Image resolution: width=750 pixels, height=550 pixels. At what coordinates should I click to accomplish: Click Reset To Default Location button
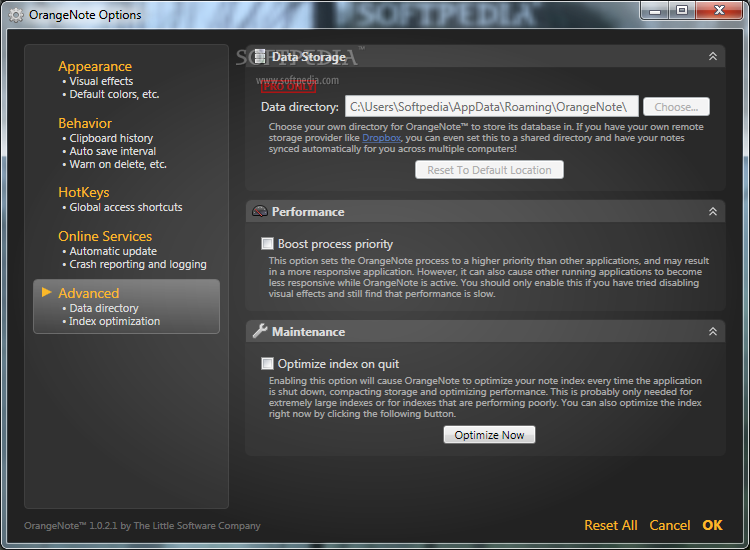coord(489,170)
